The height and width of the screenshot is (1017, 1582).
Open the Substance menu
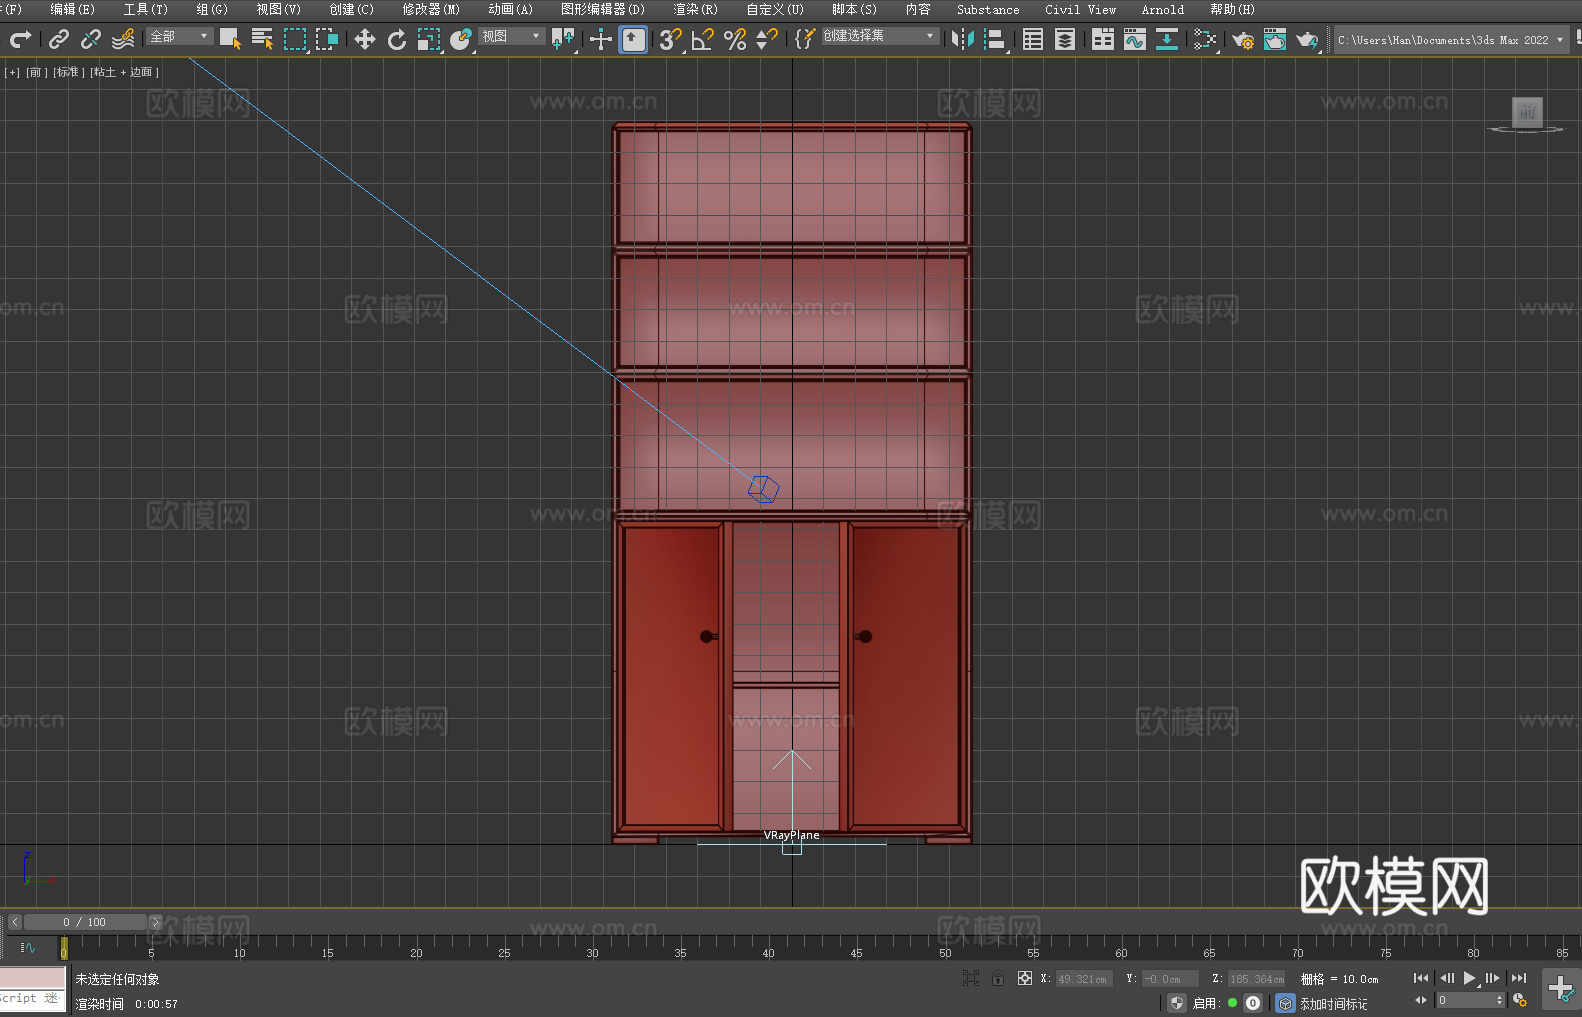click(988, 9)
